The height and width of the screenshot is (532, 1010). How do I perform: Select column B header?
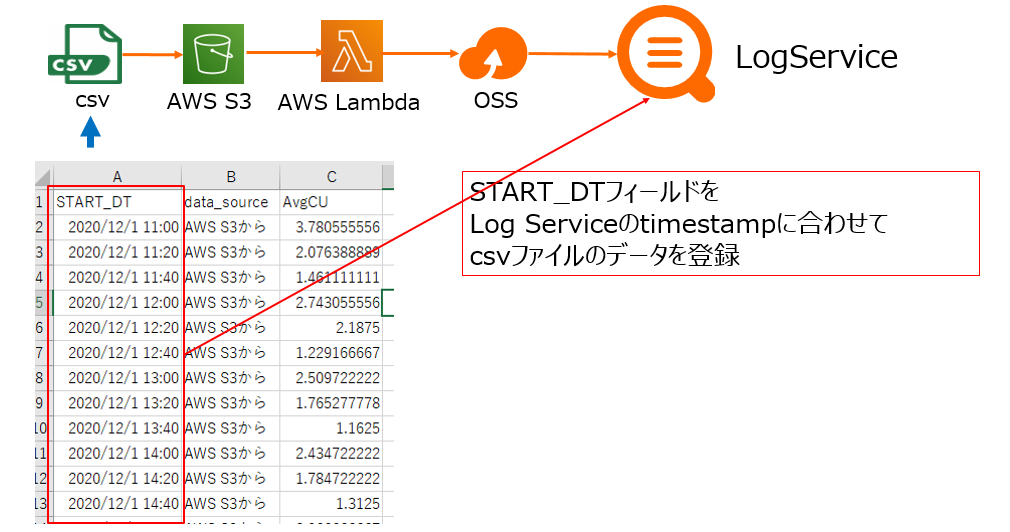tap(231, 176)
